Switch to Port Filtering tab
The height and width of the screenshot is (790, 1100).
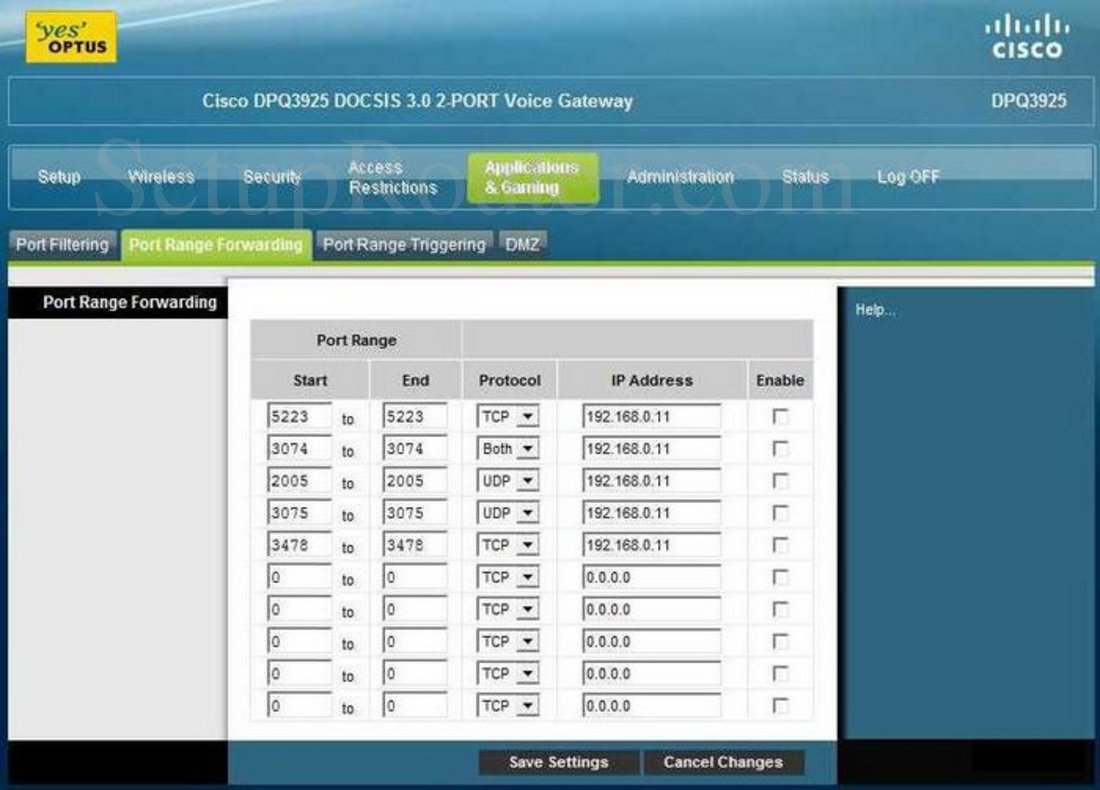(62, 245)
